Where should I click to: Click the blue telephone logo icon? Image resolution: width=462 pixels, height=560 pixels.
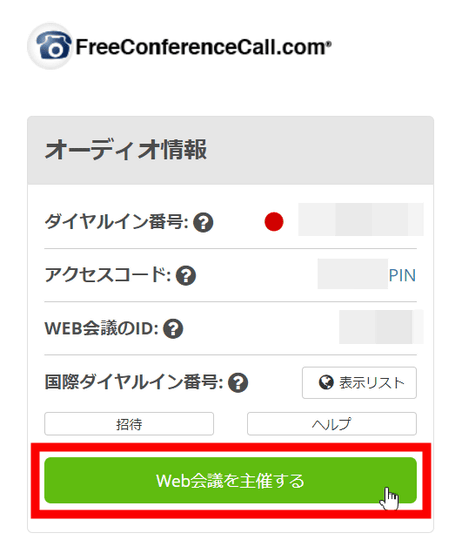[x=51, y=46]
